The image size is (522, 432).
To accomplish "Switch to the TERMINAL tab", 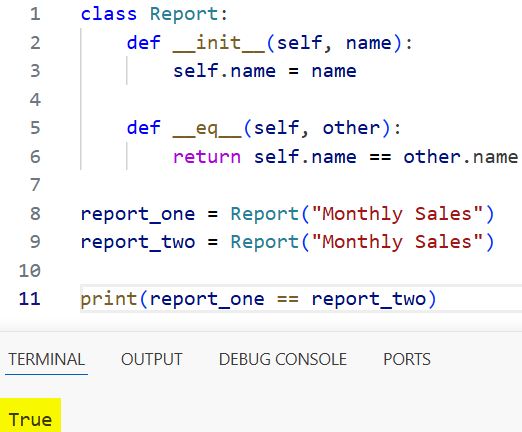I will coord(46,359).
